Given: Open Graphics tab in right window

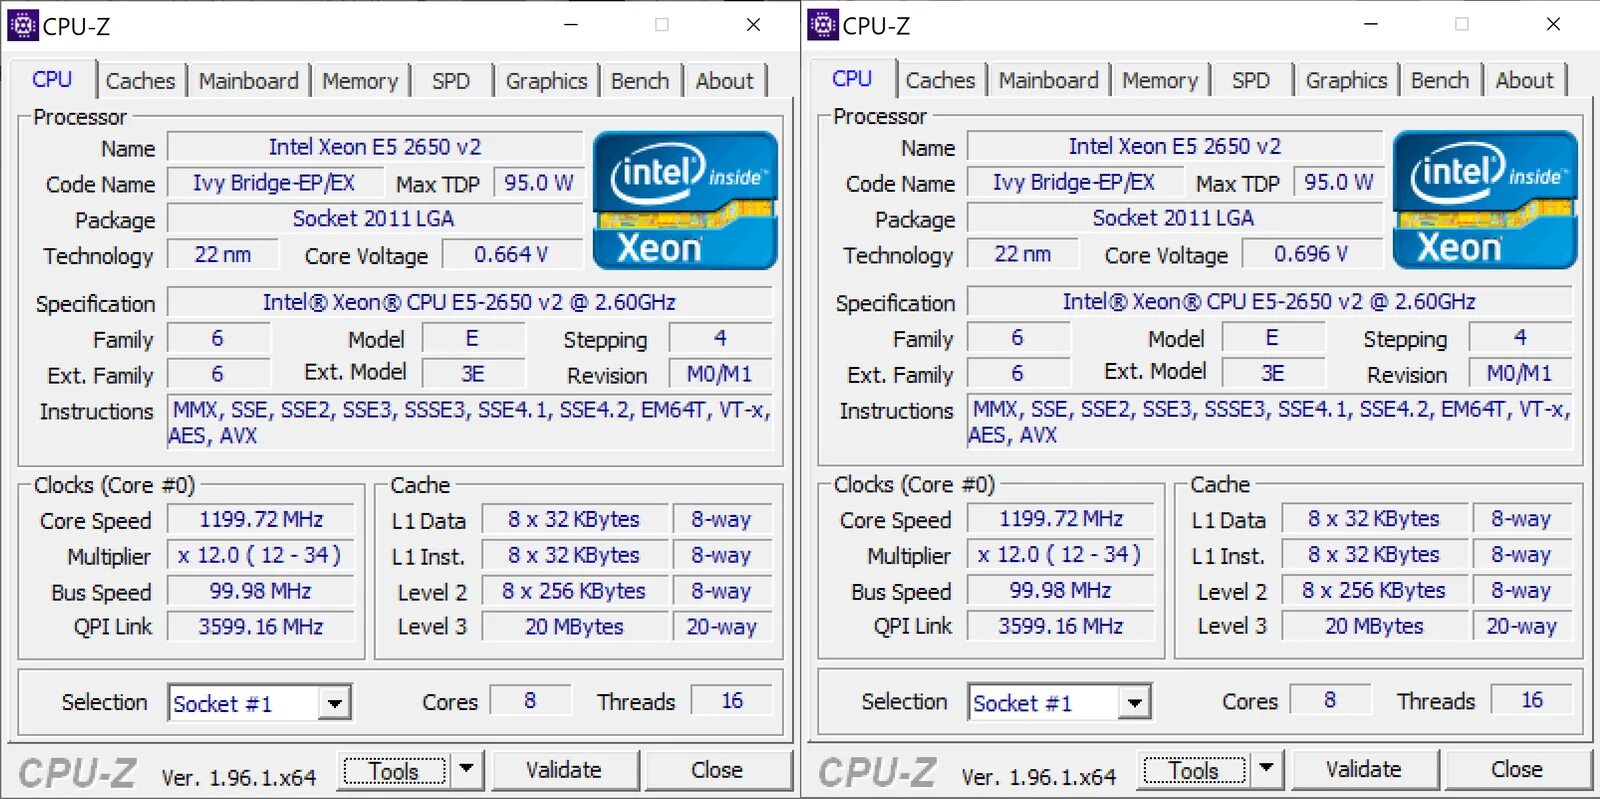Looking at the screenshot, I should [1346, 80].
